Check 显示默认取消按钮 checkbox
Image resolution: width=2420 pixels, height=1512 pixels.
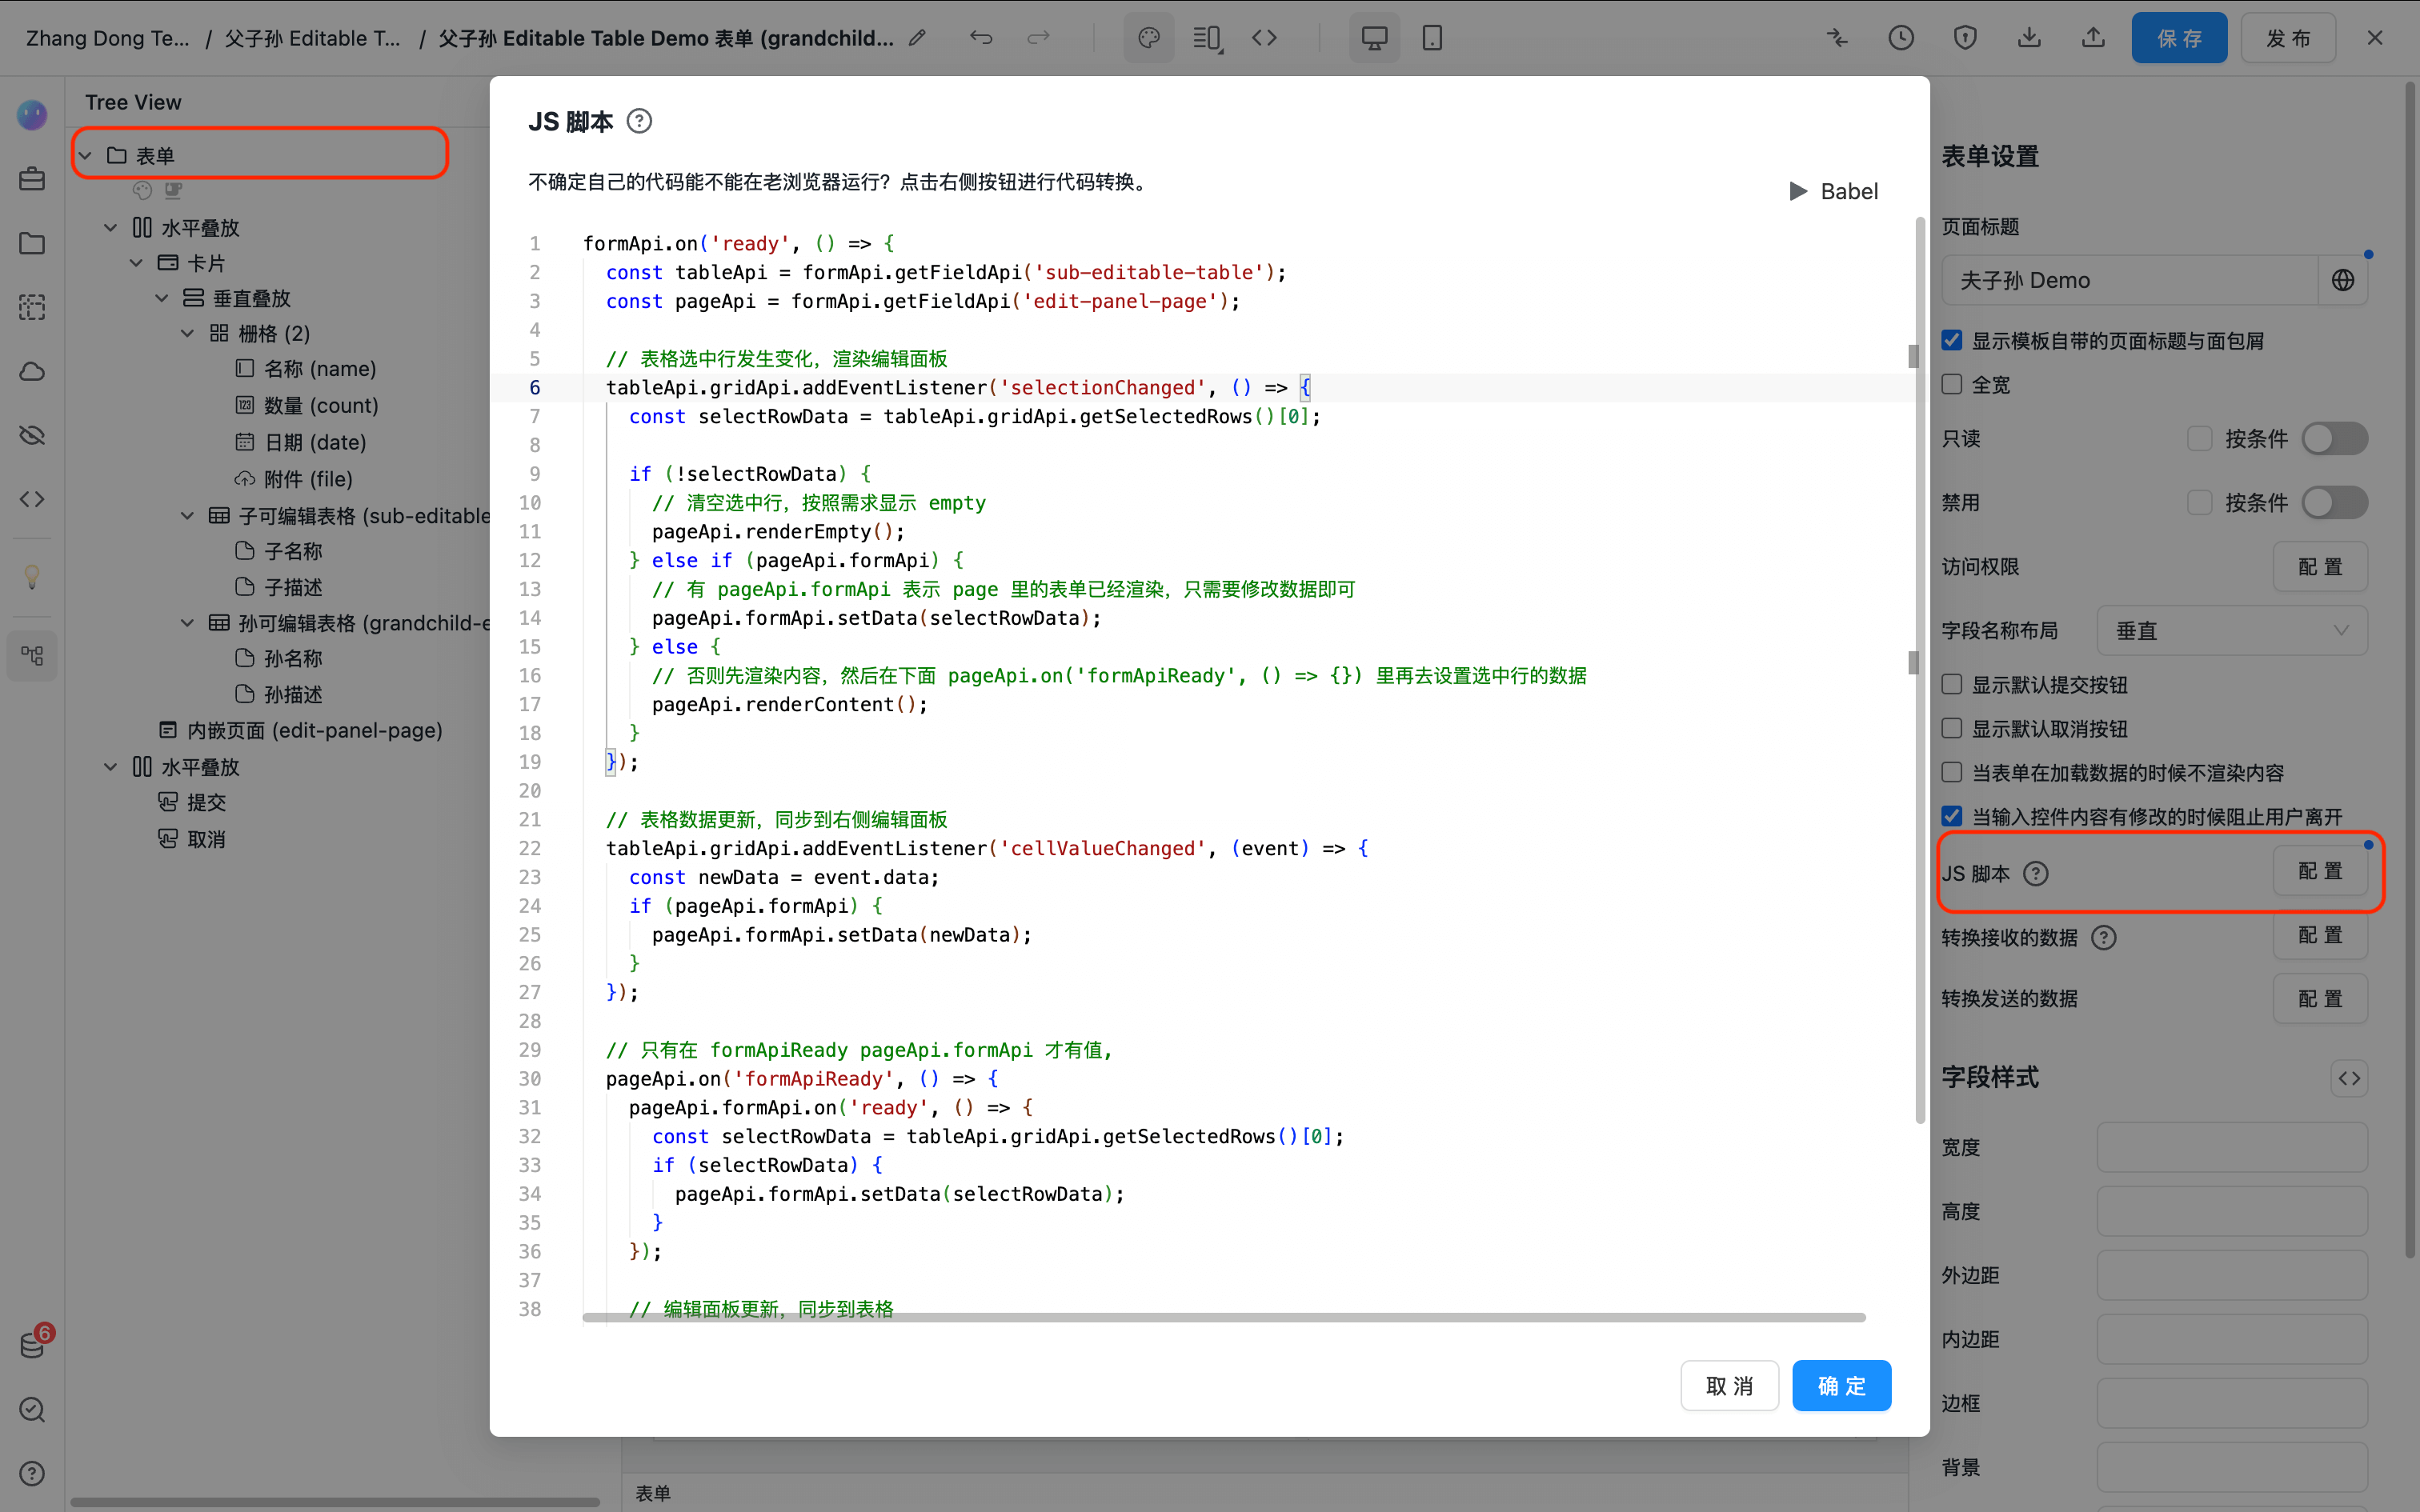(x=1951, y=728)
